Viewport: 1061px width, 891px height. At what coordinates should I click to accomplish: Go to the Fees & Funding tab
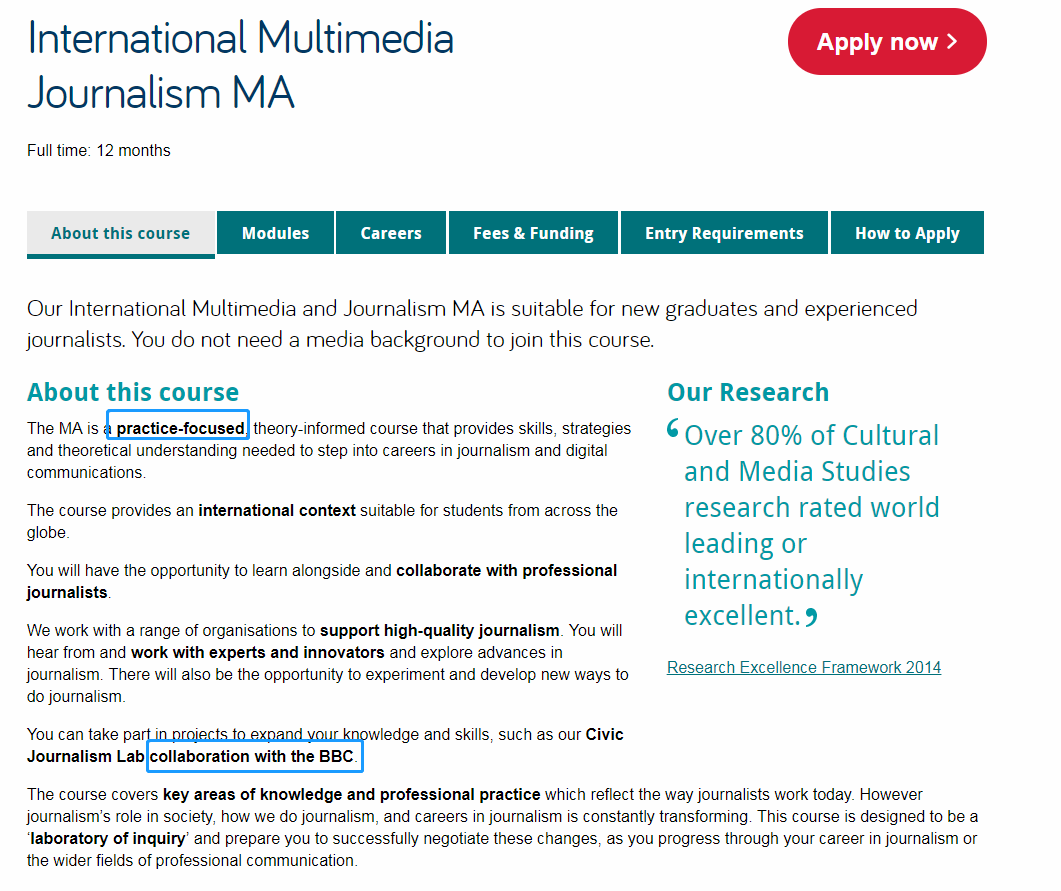coord(533,234)
